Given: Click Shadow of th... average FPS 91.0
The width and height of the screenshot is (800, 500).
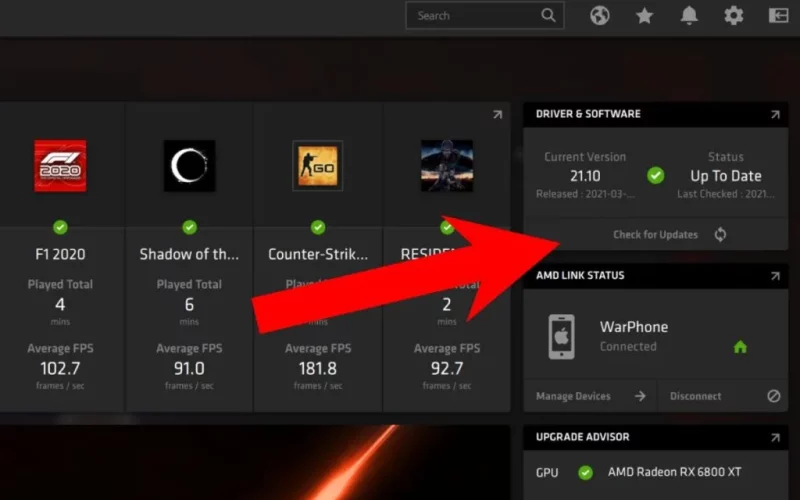Looking at the screenshot, I should point(189,368).
